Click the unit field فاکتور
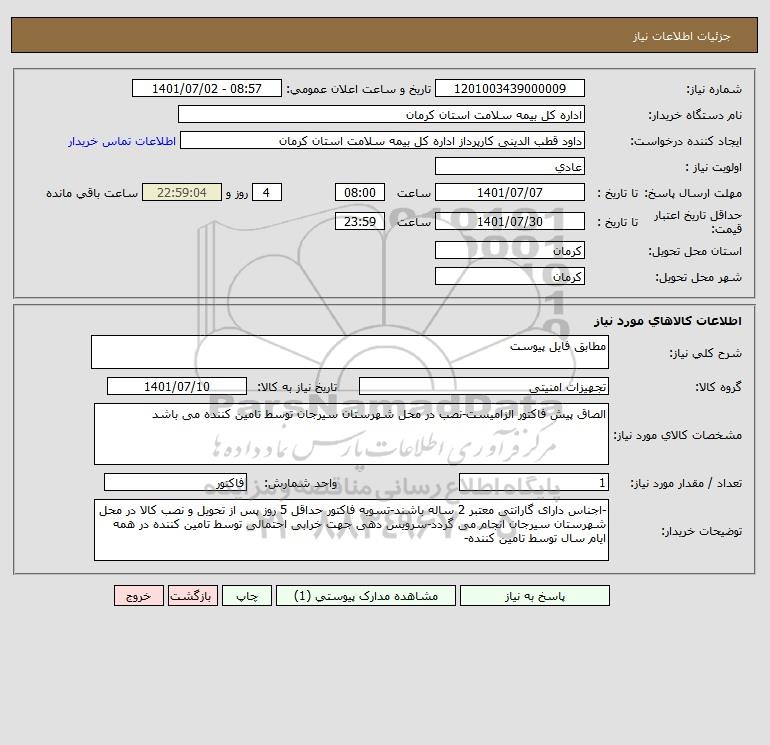 coord(175,483)
